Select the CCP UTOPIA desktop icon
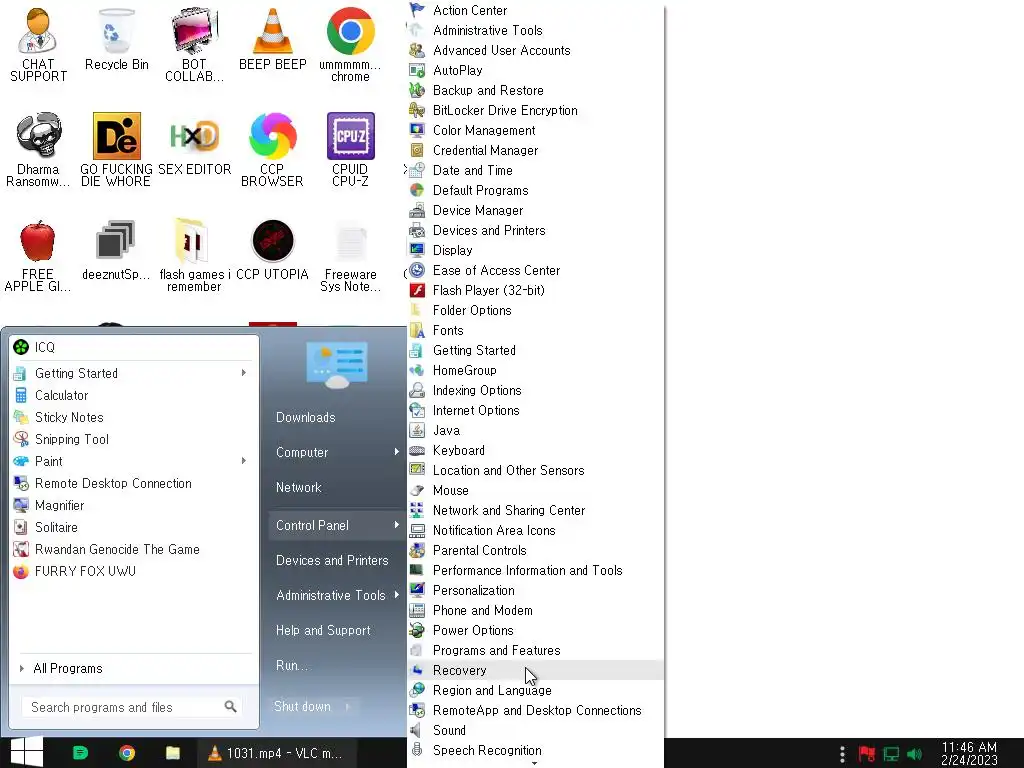This screenshot has width=1024, height=768. click(x=272, y=249)
